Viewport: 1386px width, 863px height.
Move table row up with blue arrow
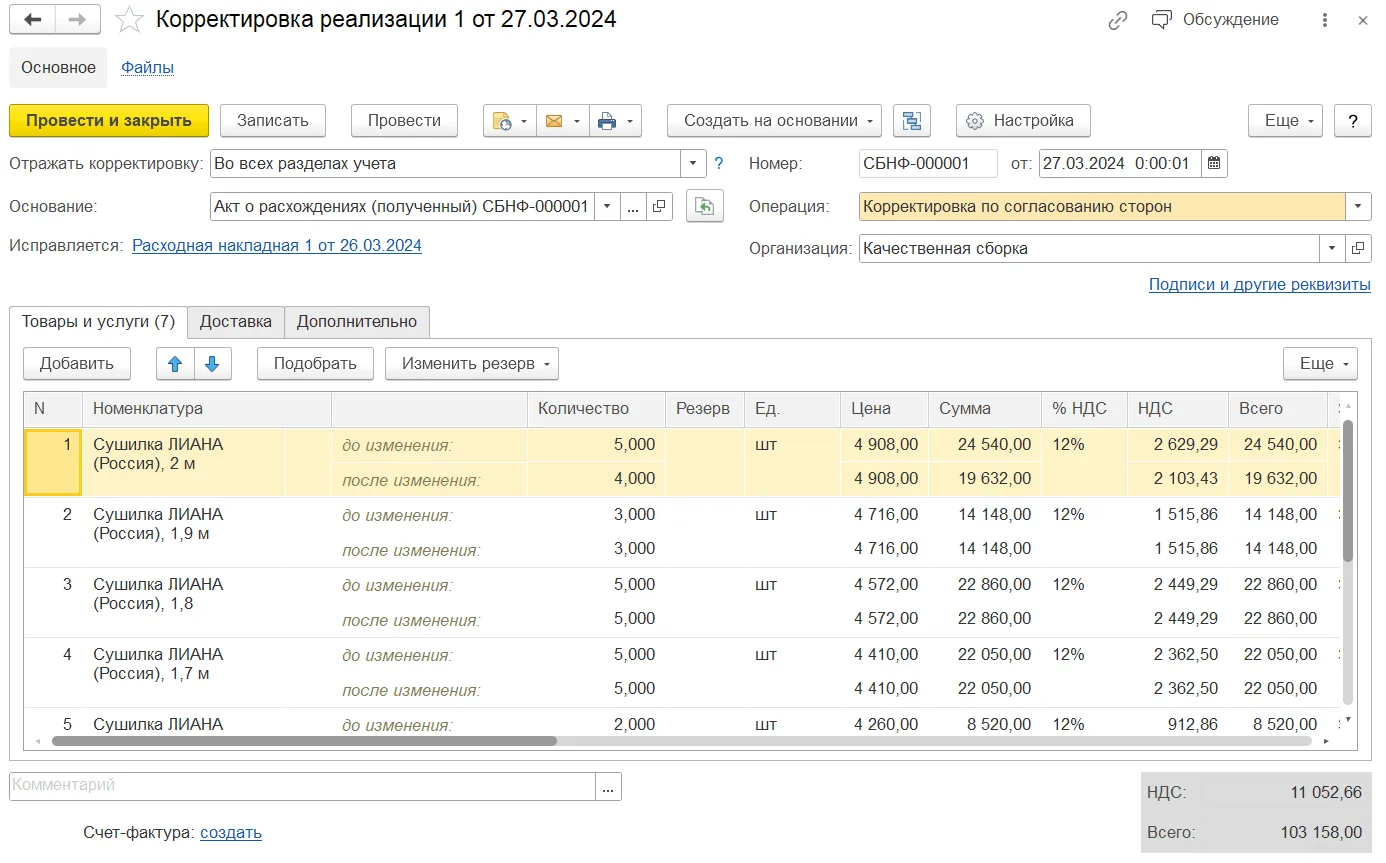pos(175,364)
